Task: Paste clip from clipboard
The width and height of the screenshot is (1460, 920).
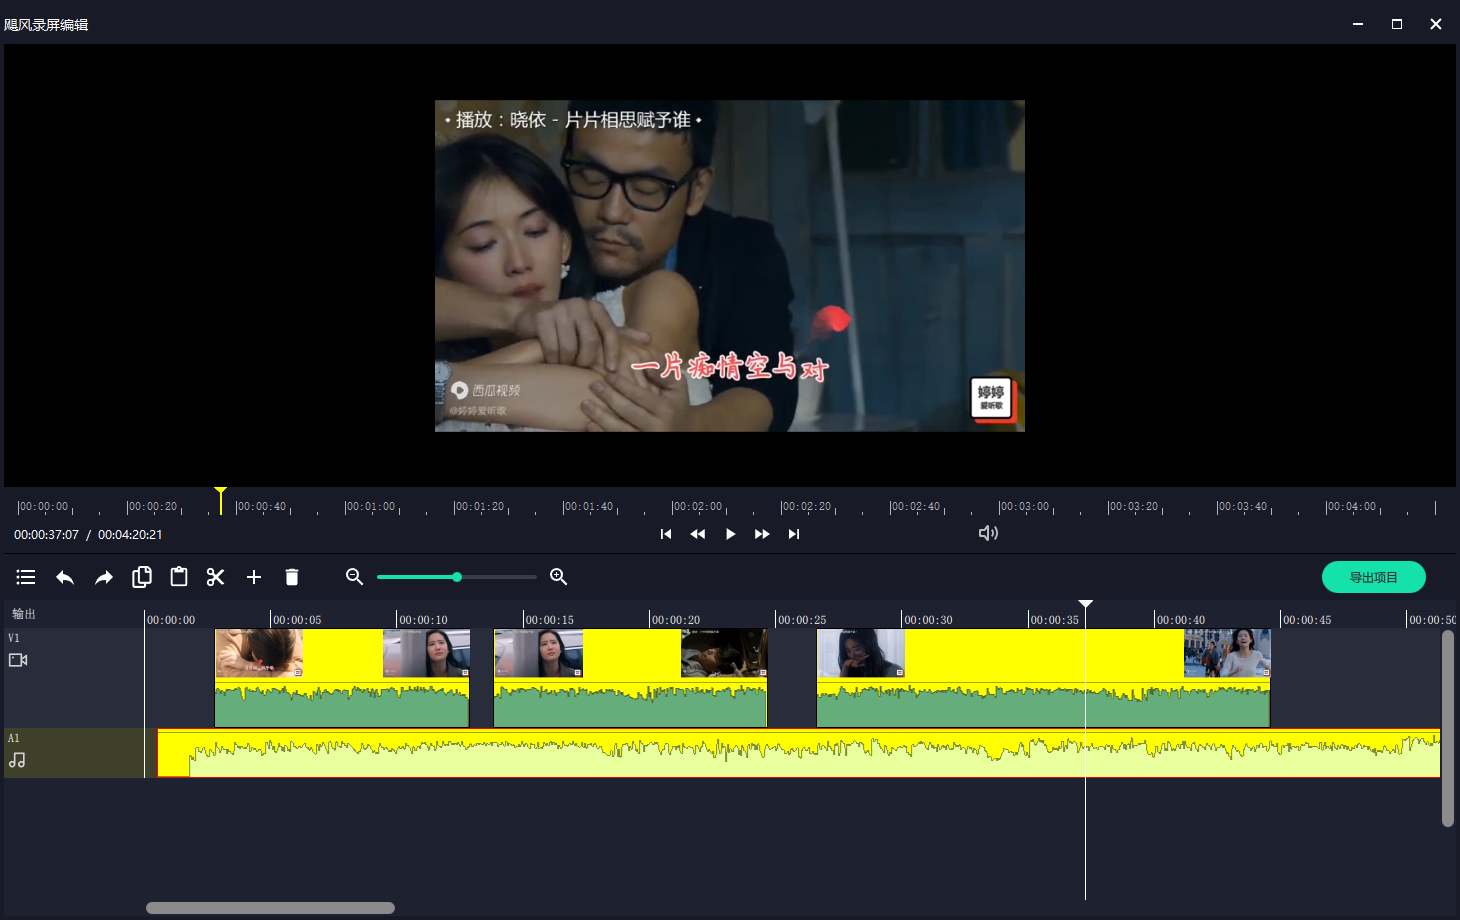Action: pos(179,577)
